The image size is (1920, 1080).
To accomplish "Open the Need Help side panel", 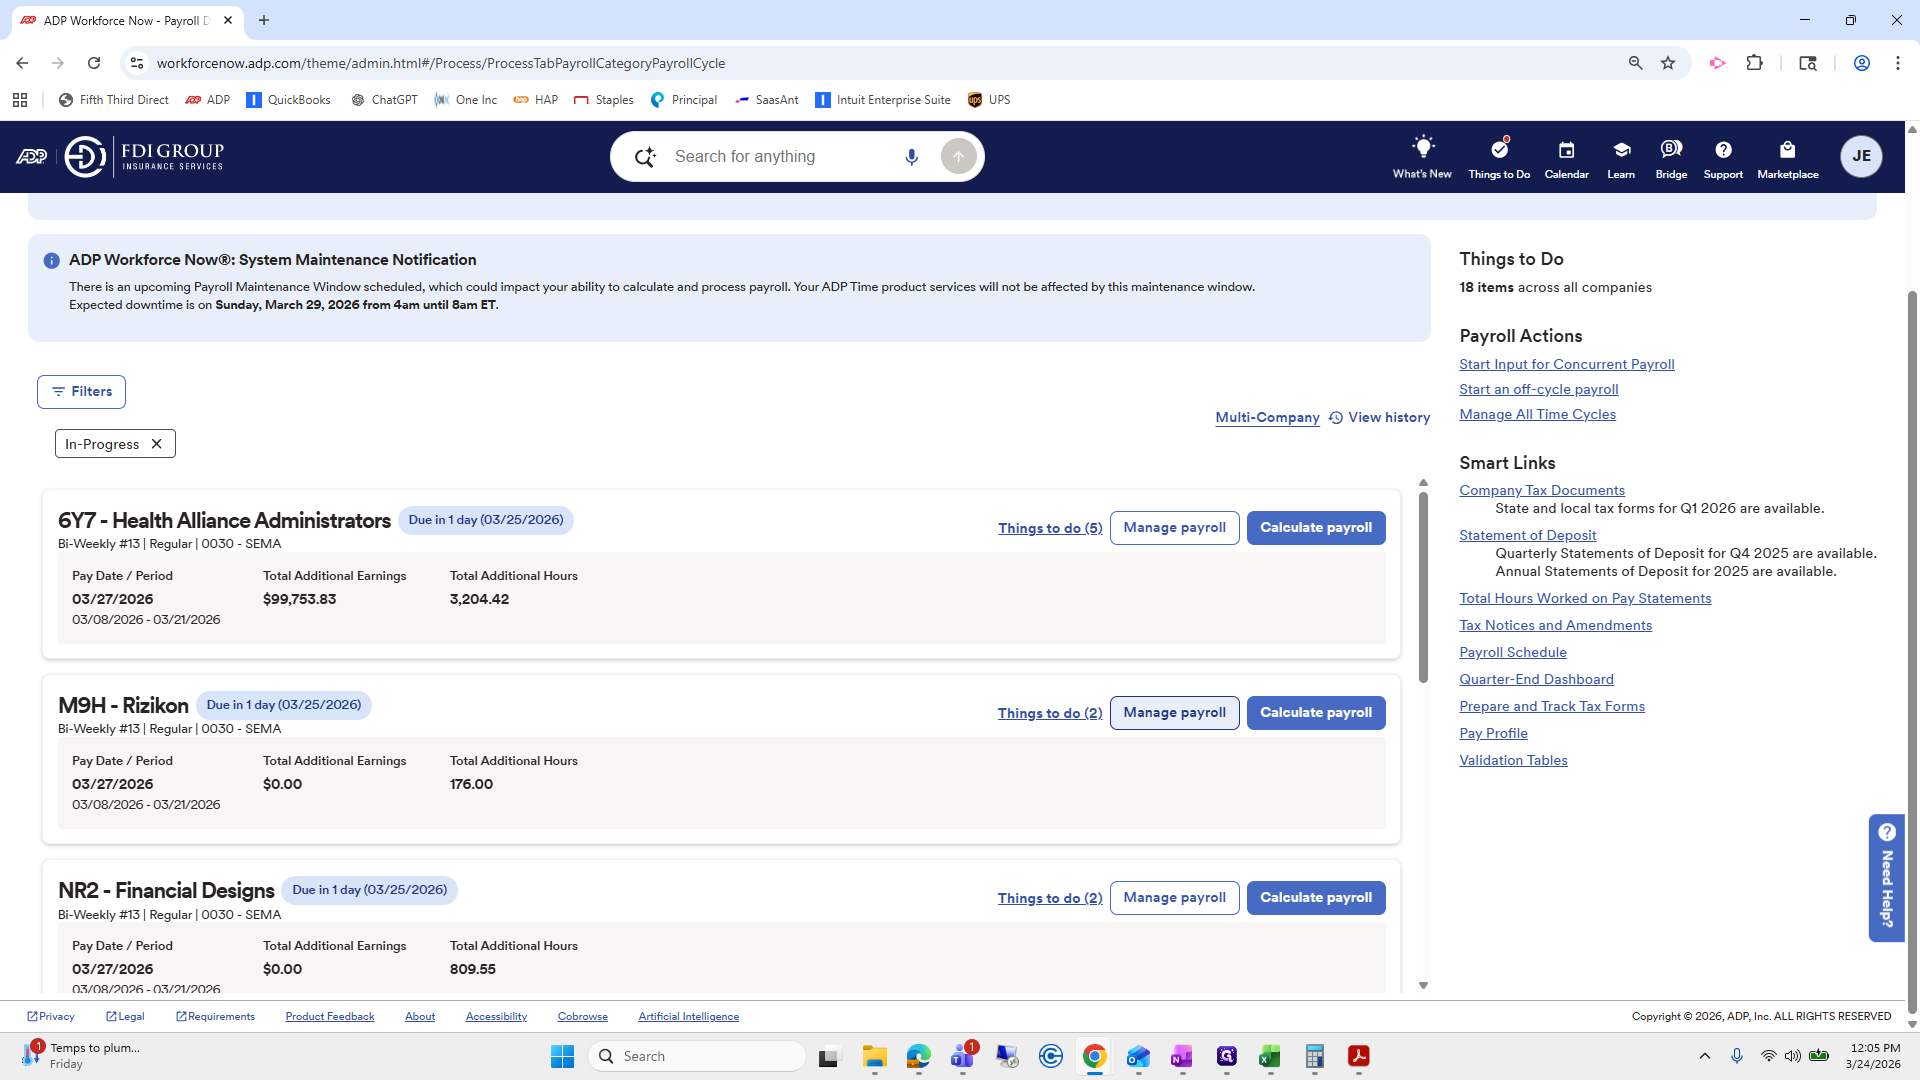I will click(x=1887, y=878).
